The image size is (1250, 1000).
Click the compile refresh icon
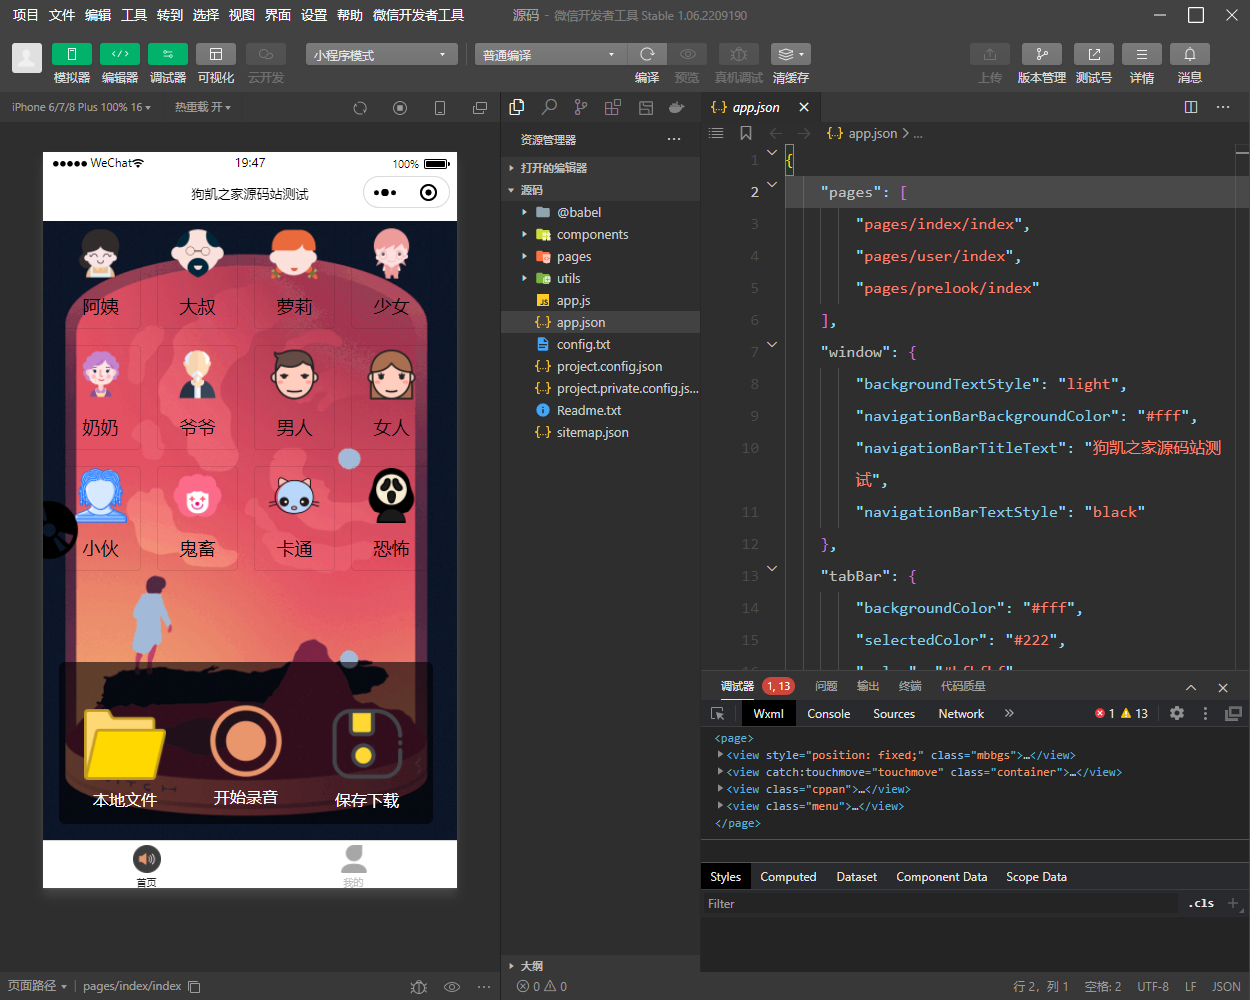(647, 54)
